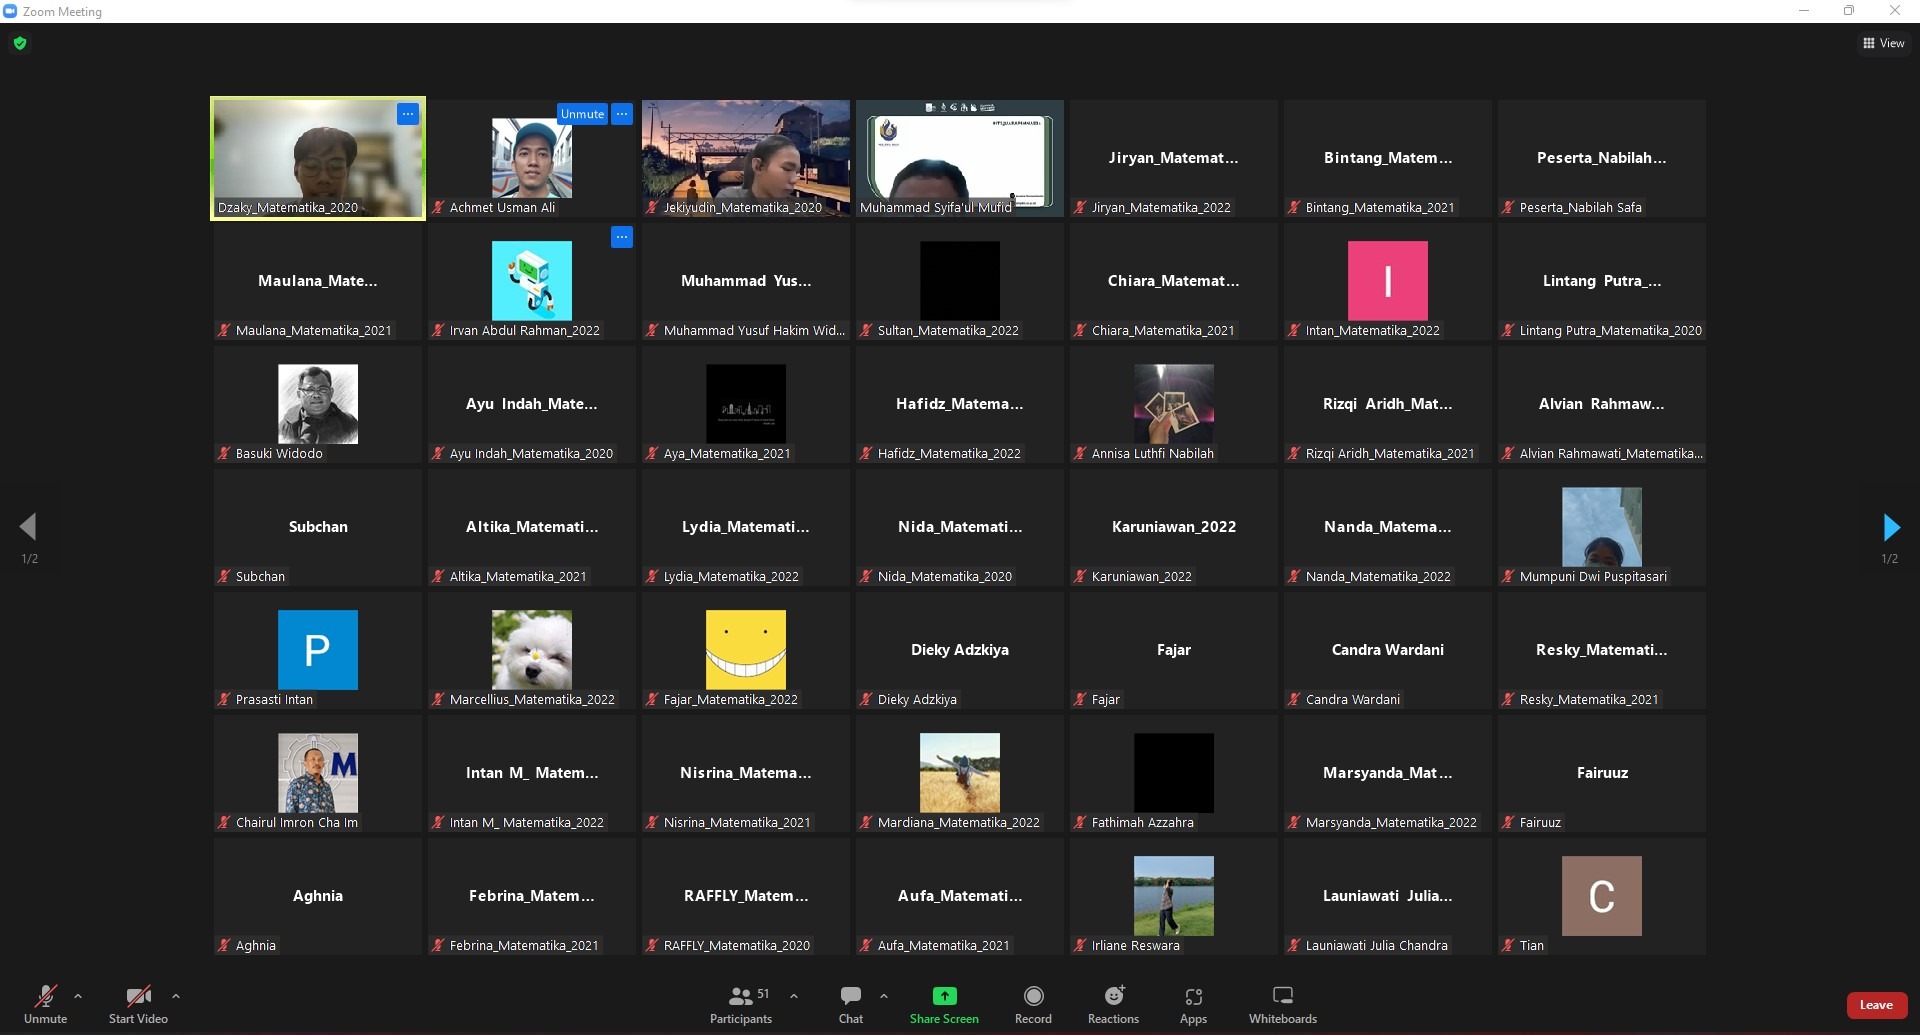The height and width of the screenshot is (1035, 1920).
Task: Toggle the microphone with the Unmute control
Action: pos(45,1004)
